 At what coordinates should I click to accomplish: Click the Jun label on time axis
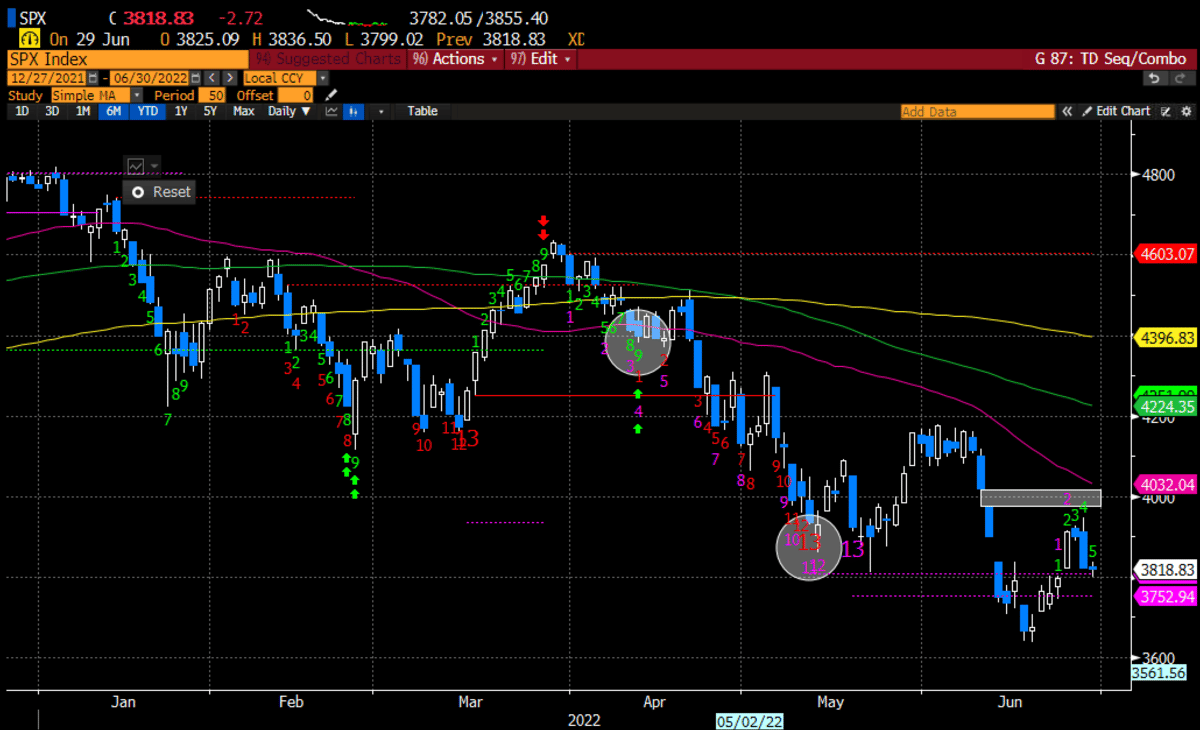(1012, 702)
